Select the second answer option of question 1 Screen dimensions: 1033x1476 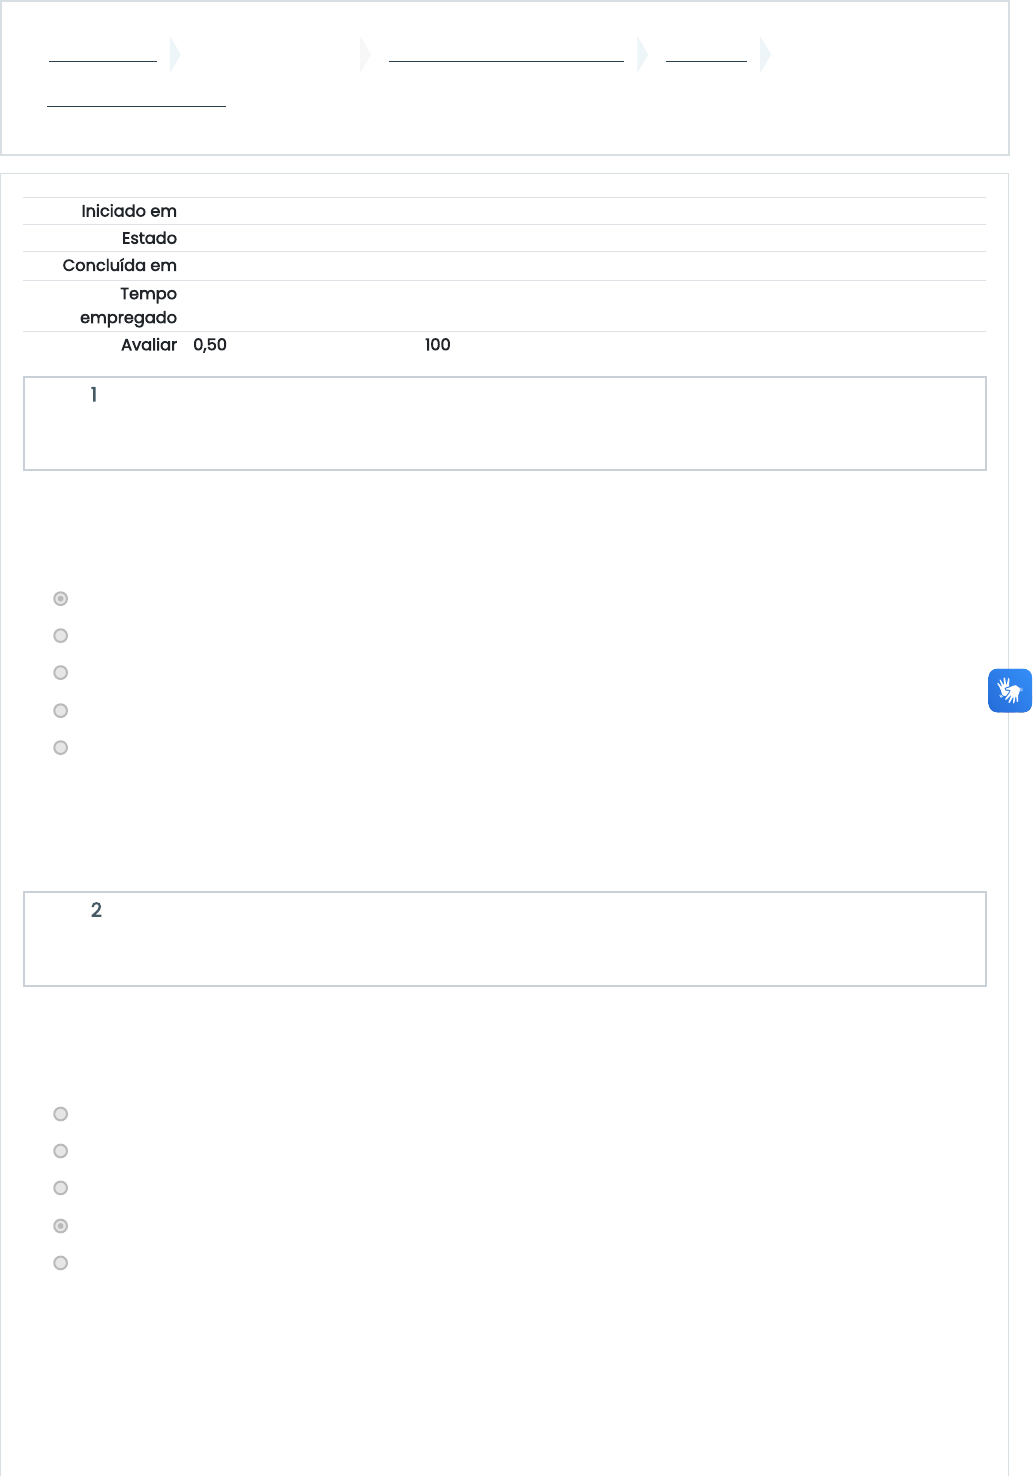point(61,636)
